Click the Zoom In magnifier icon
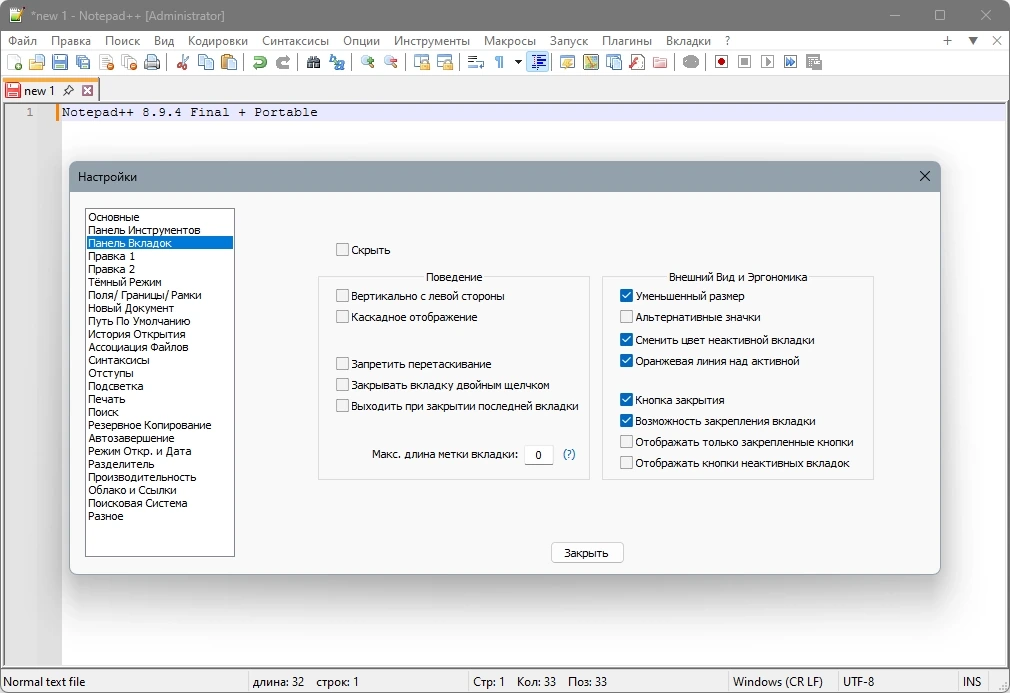Viewport: 1010px width, 693px height. 368,62
